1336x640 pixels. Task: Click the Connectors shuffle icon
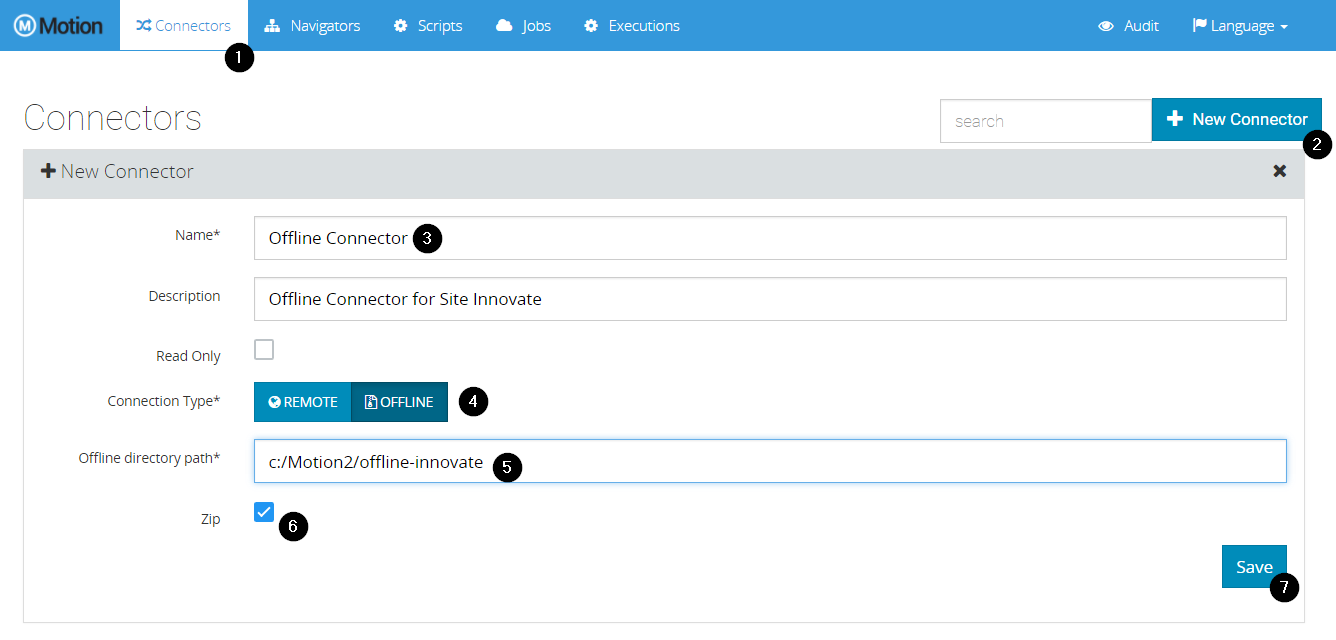(144, 26)
